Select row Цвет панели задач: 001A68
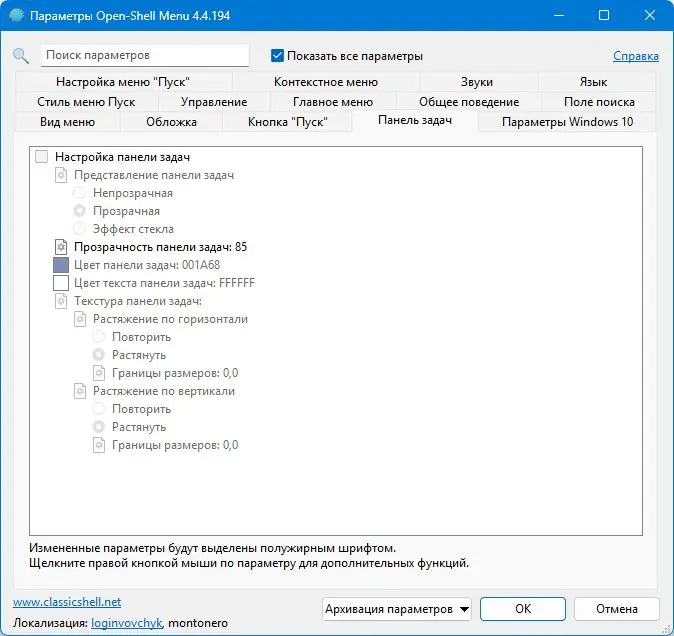This screenshot has width=674, height=636. [147, 265]
